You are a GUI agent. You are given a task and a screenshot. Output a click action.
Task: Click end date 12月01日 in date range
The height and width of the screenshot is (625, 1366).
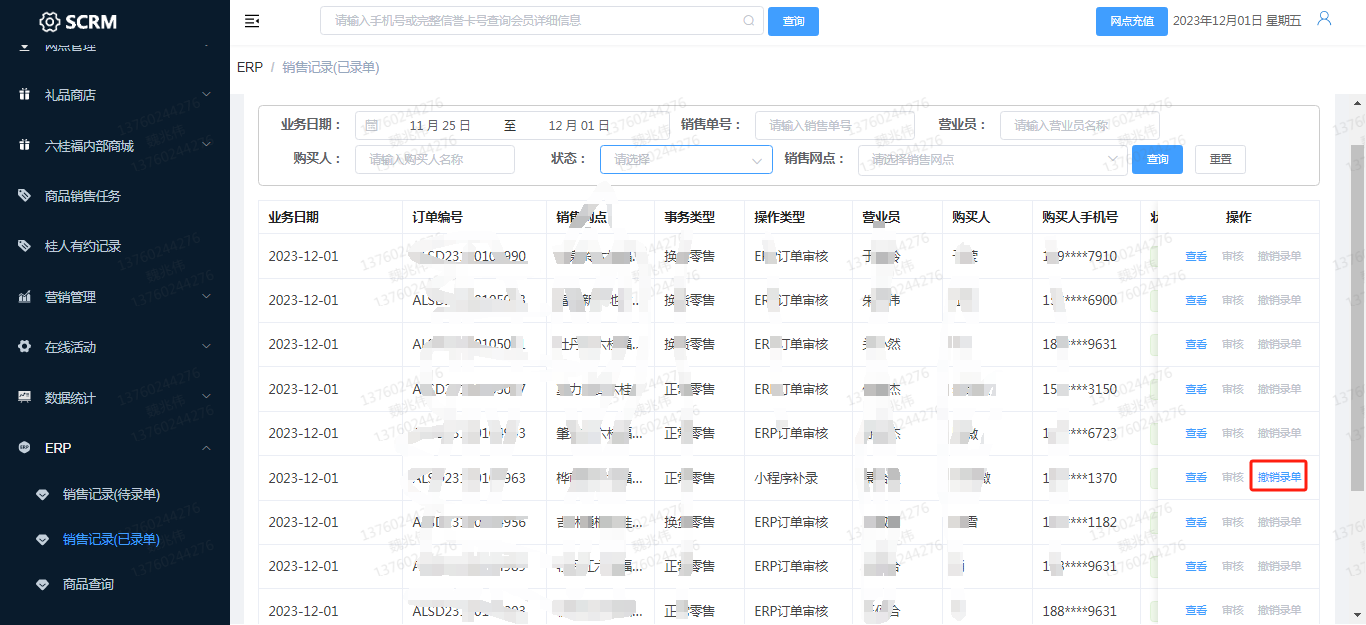coord(579,125)
